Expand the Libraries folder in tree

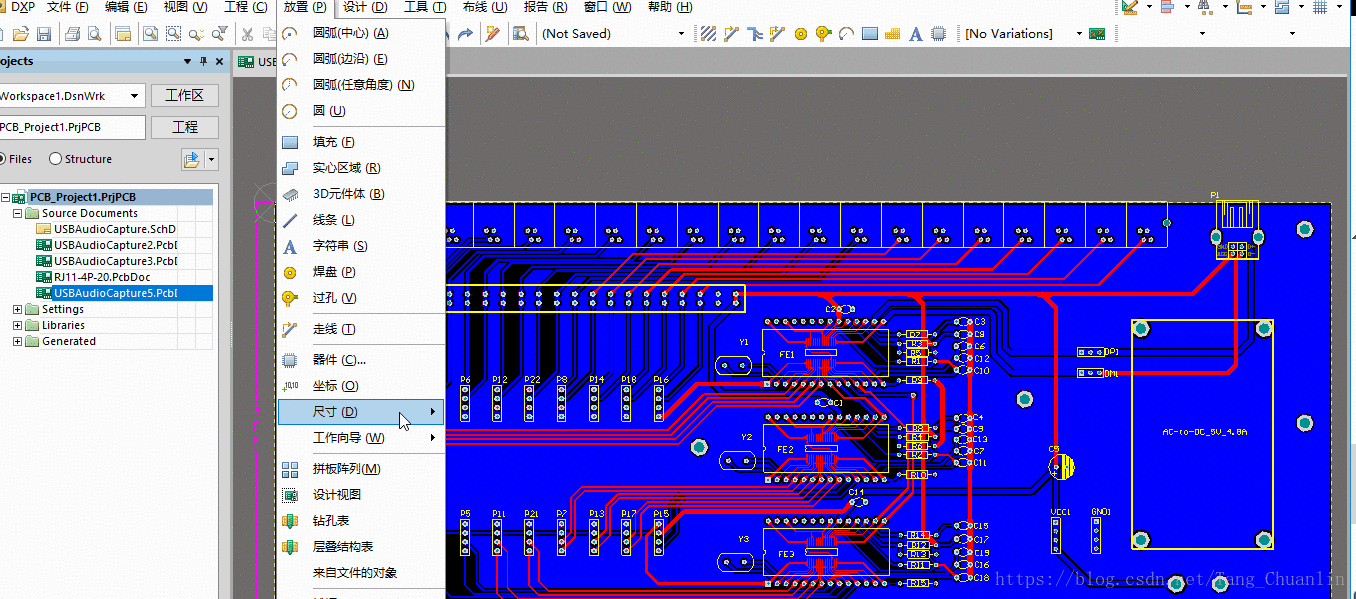(x=18, y=325)
